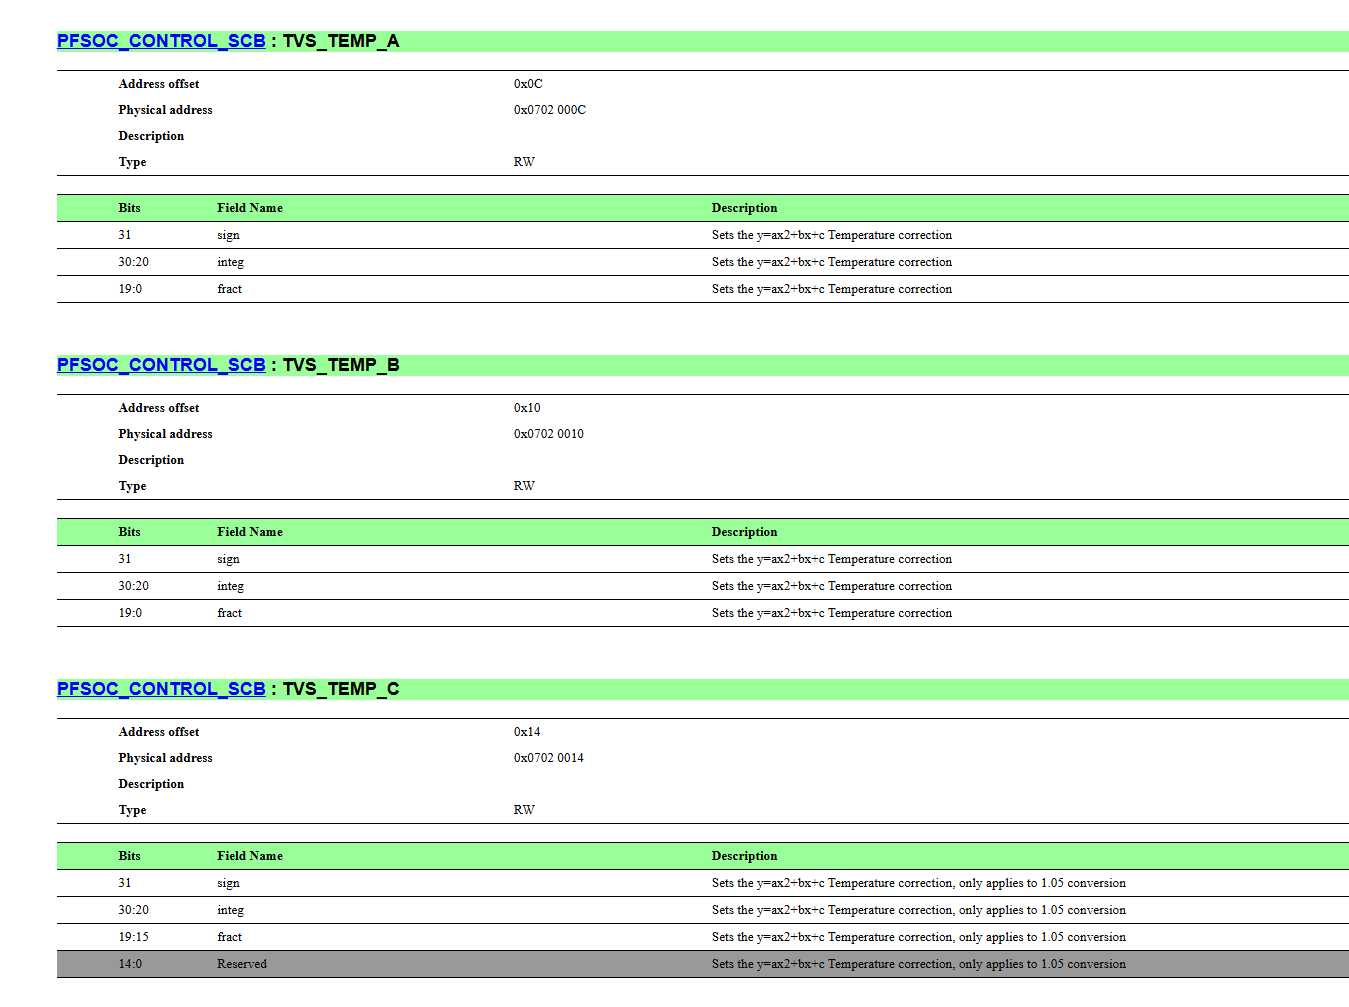Click 'sign' field name in TVS_TEMP_C table
This screenshot has height=1007, width=1349.
tap(228, 884)
